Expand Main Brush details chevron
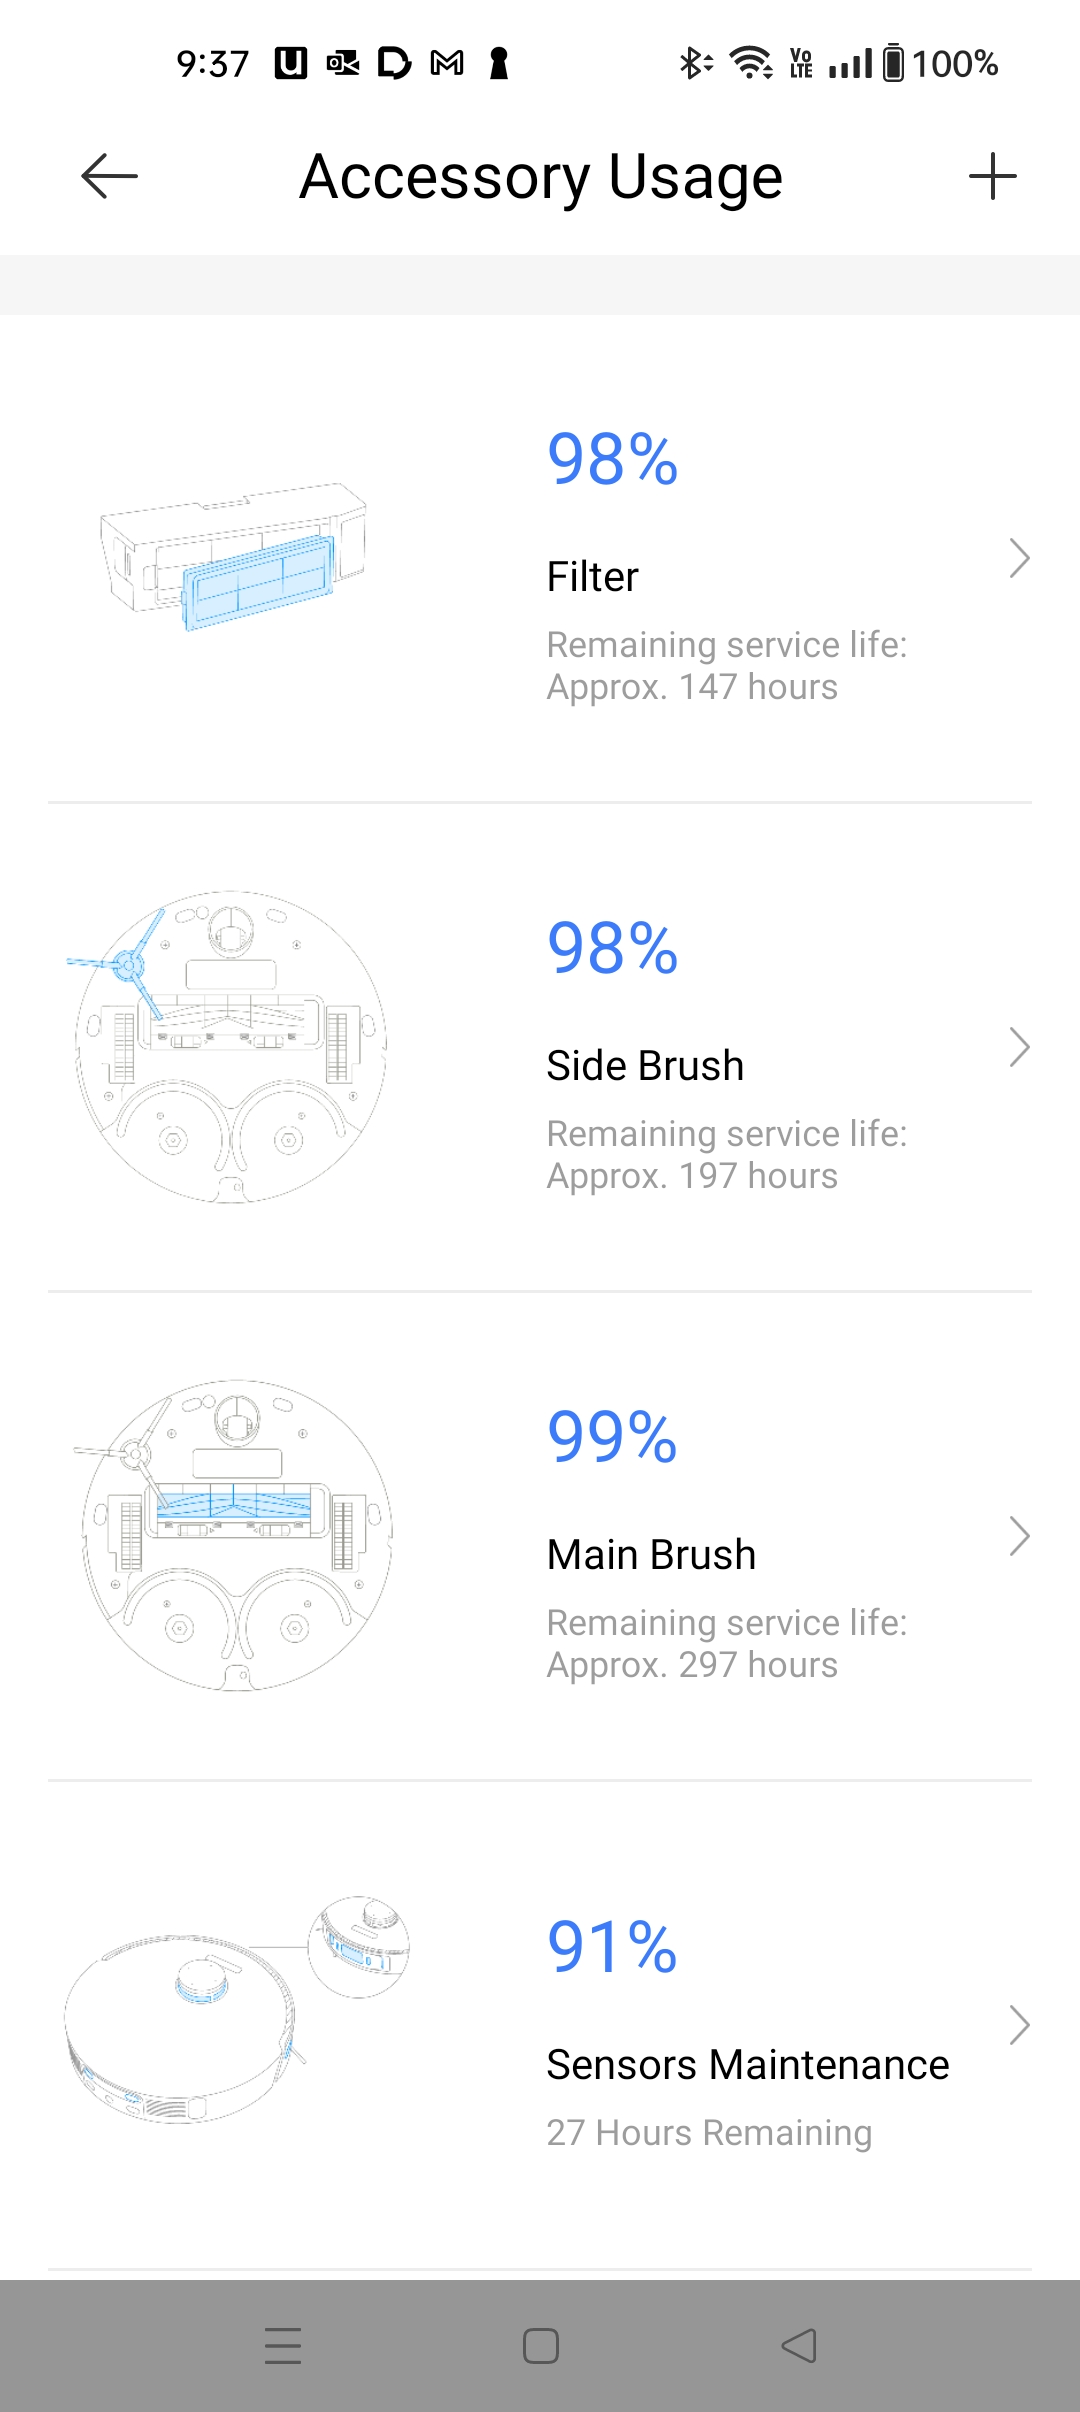Viewport: 1080px width, 2412px height. tap(1018, 1536)
